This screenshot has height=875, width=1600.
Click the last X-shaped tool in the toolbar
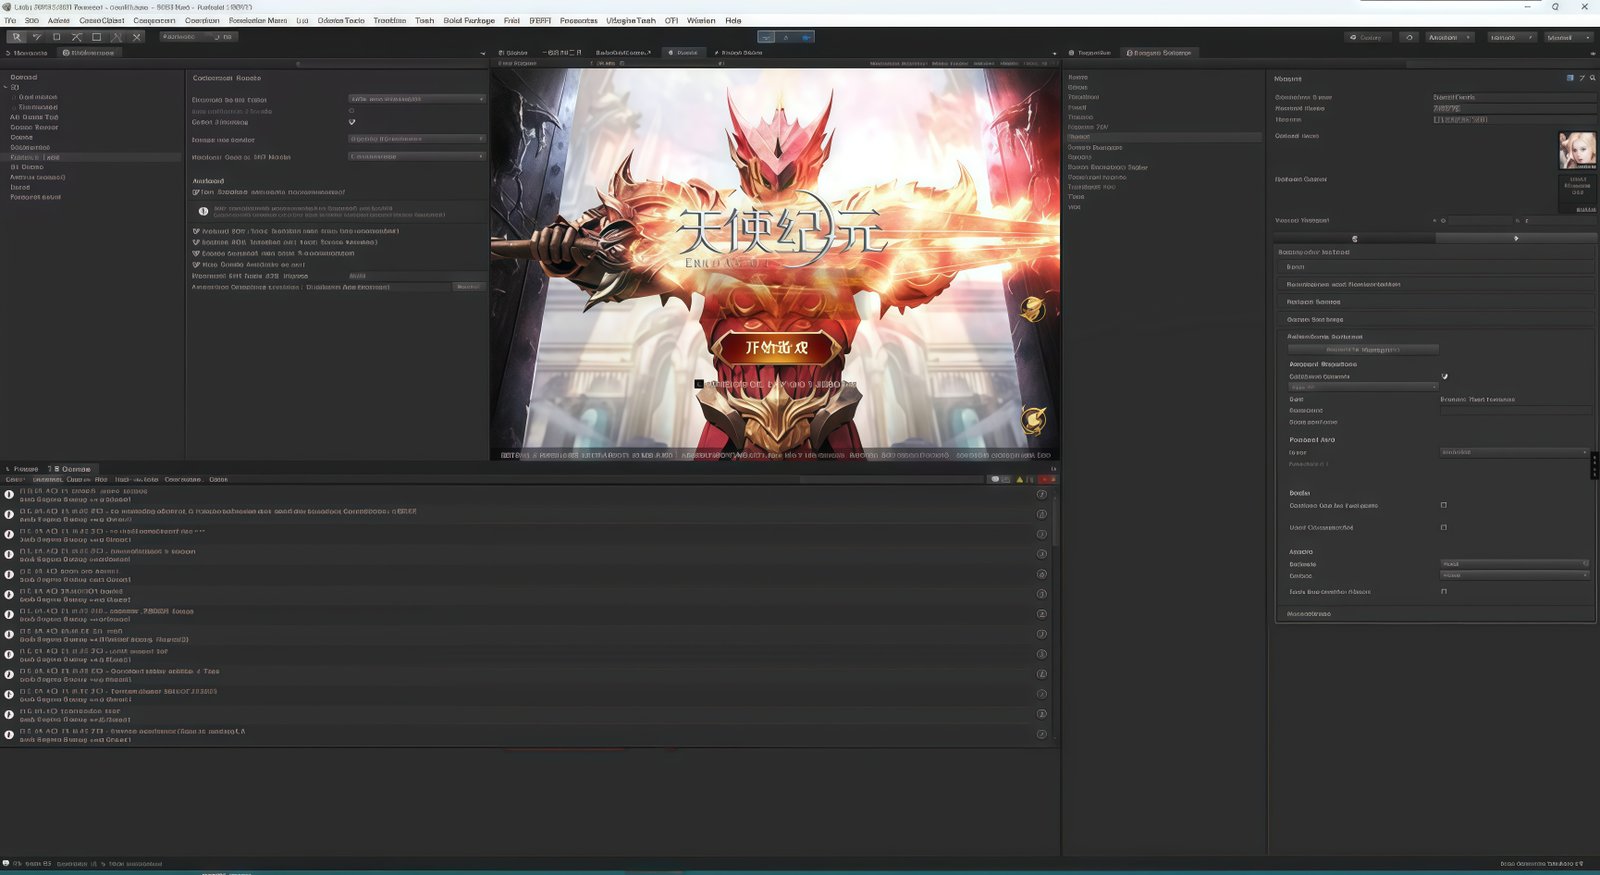click(137, 37)
